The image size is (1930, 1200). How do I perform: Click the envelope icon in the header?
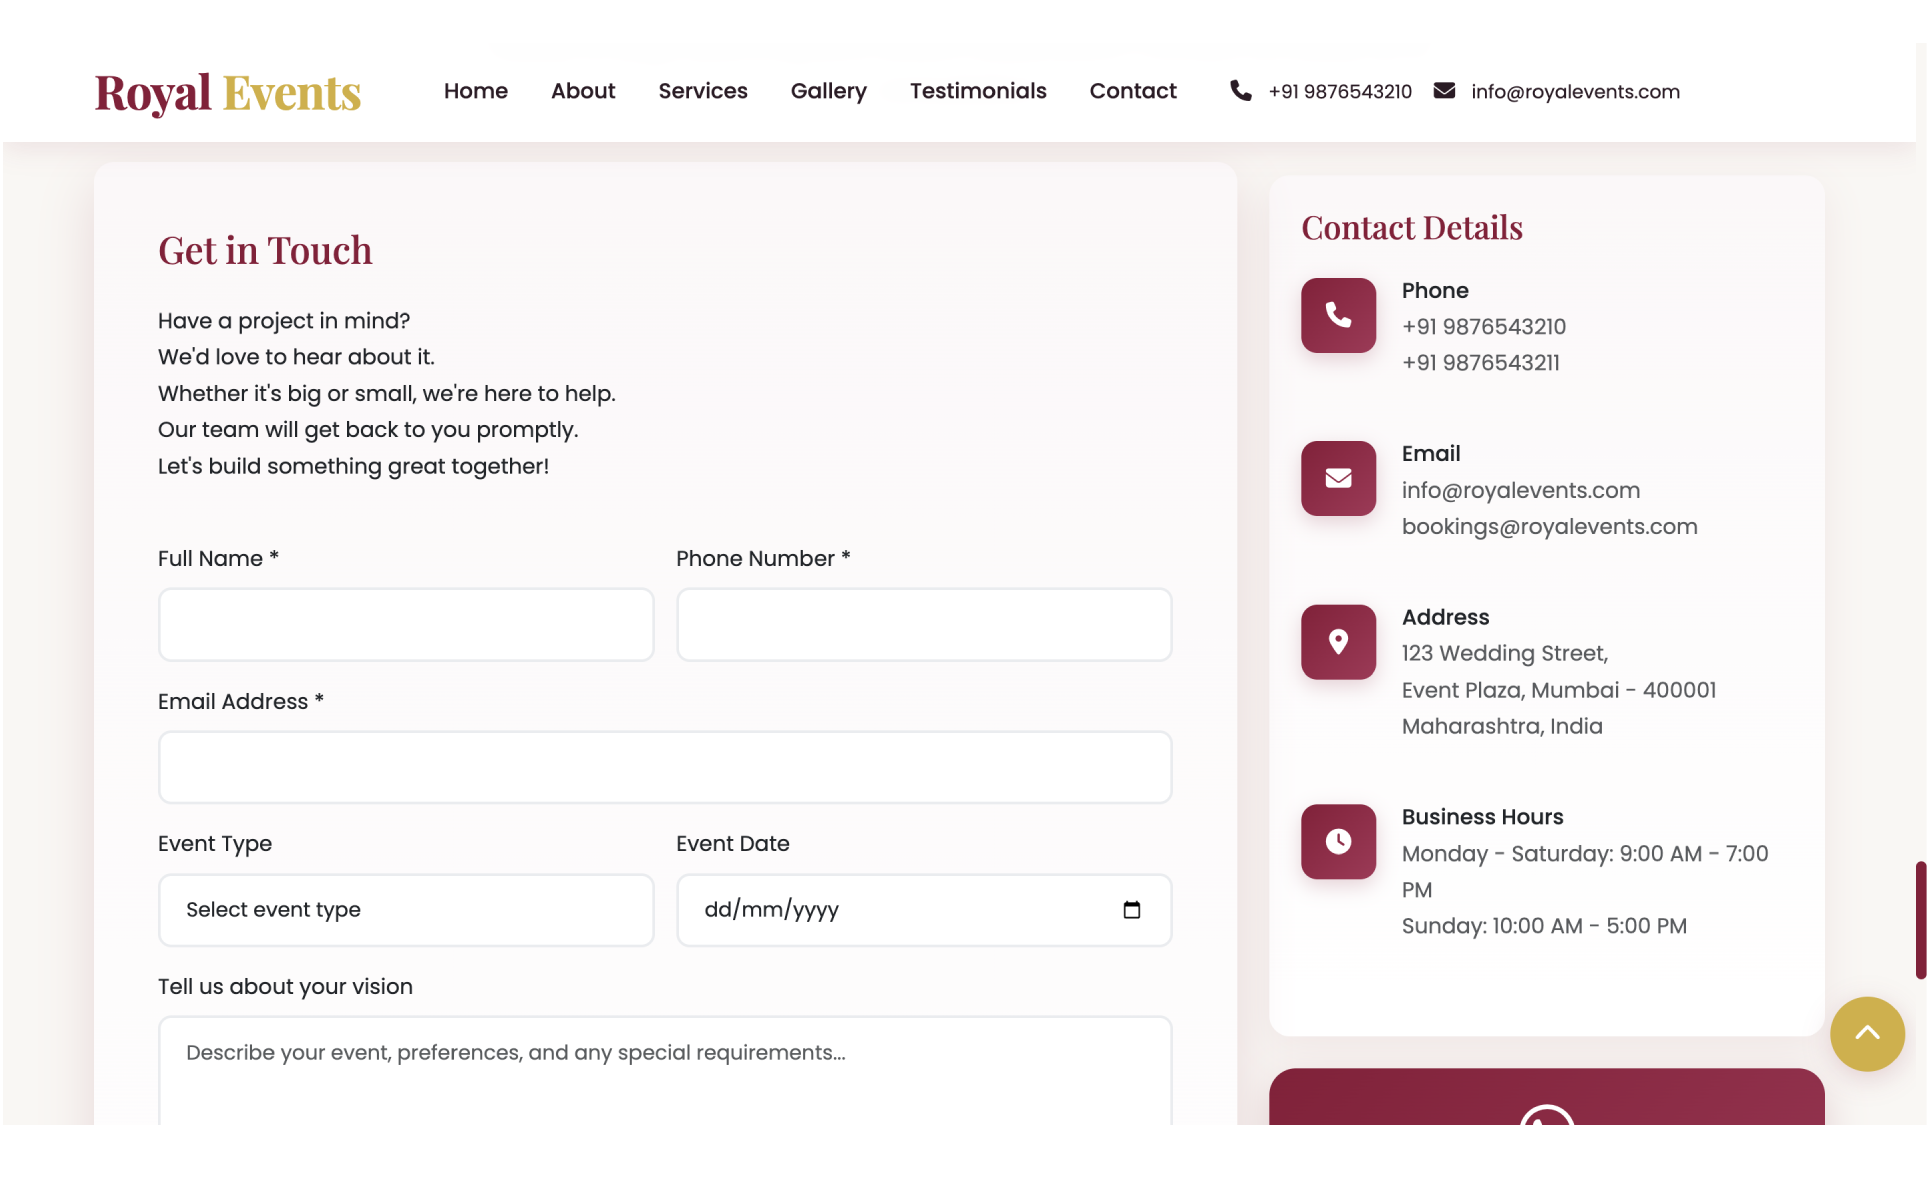coord(1444,91)
